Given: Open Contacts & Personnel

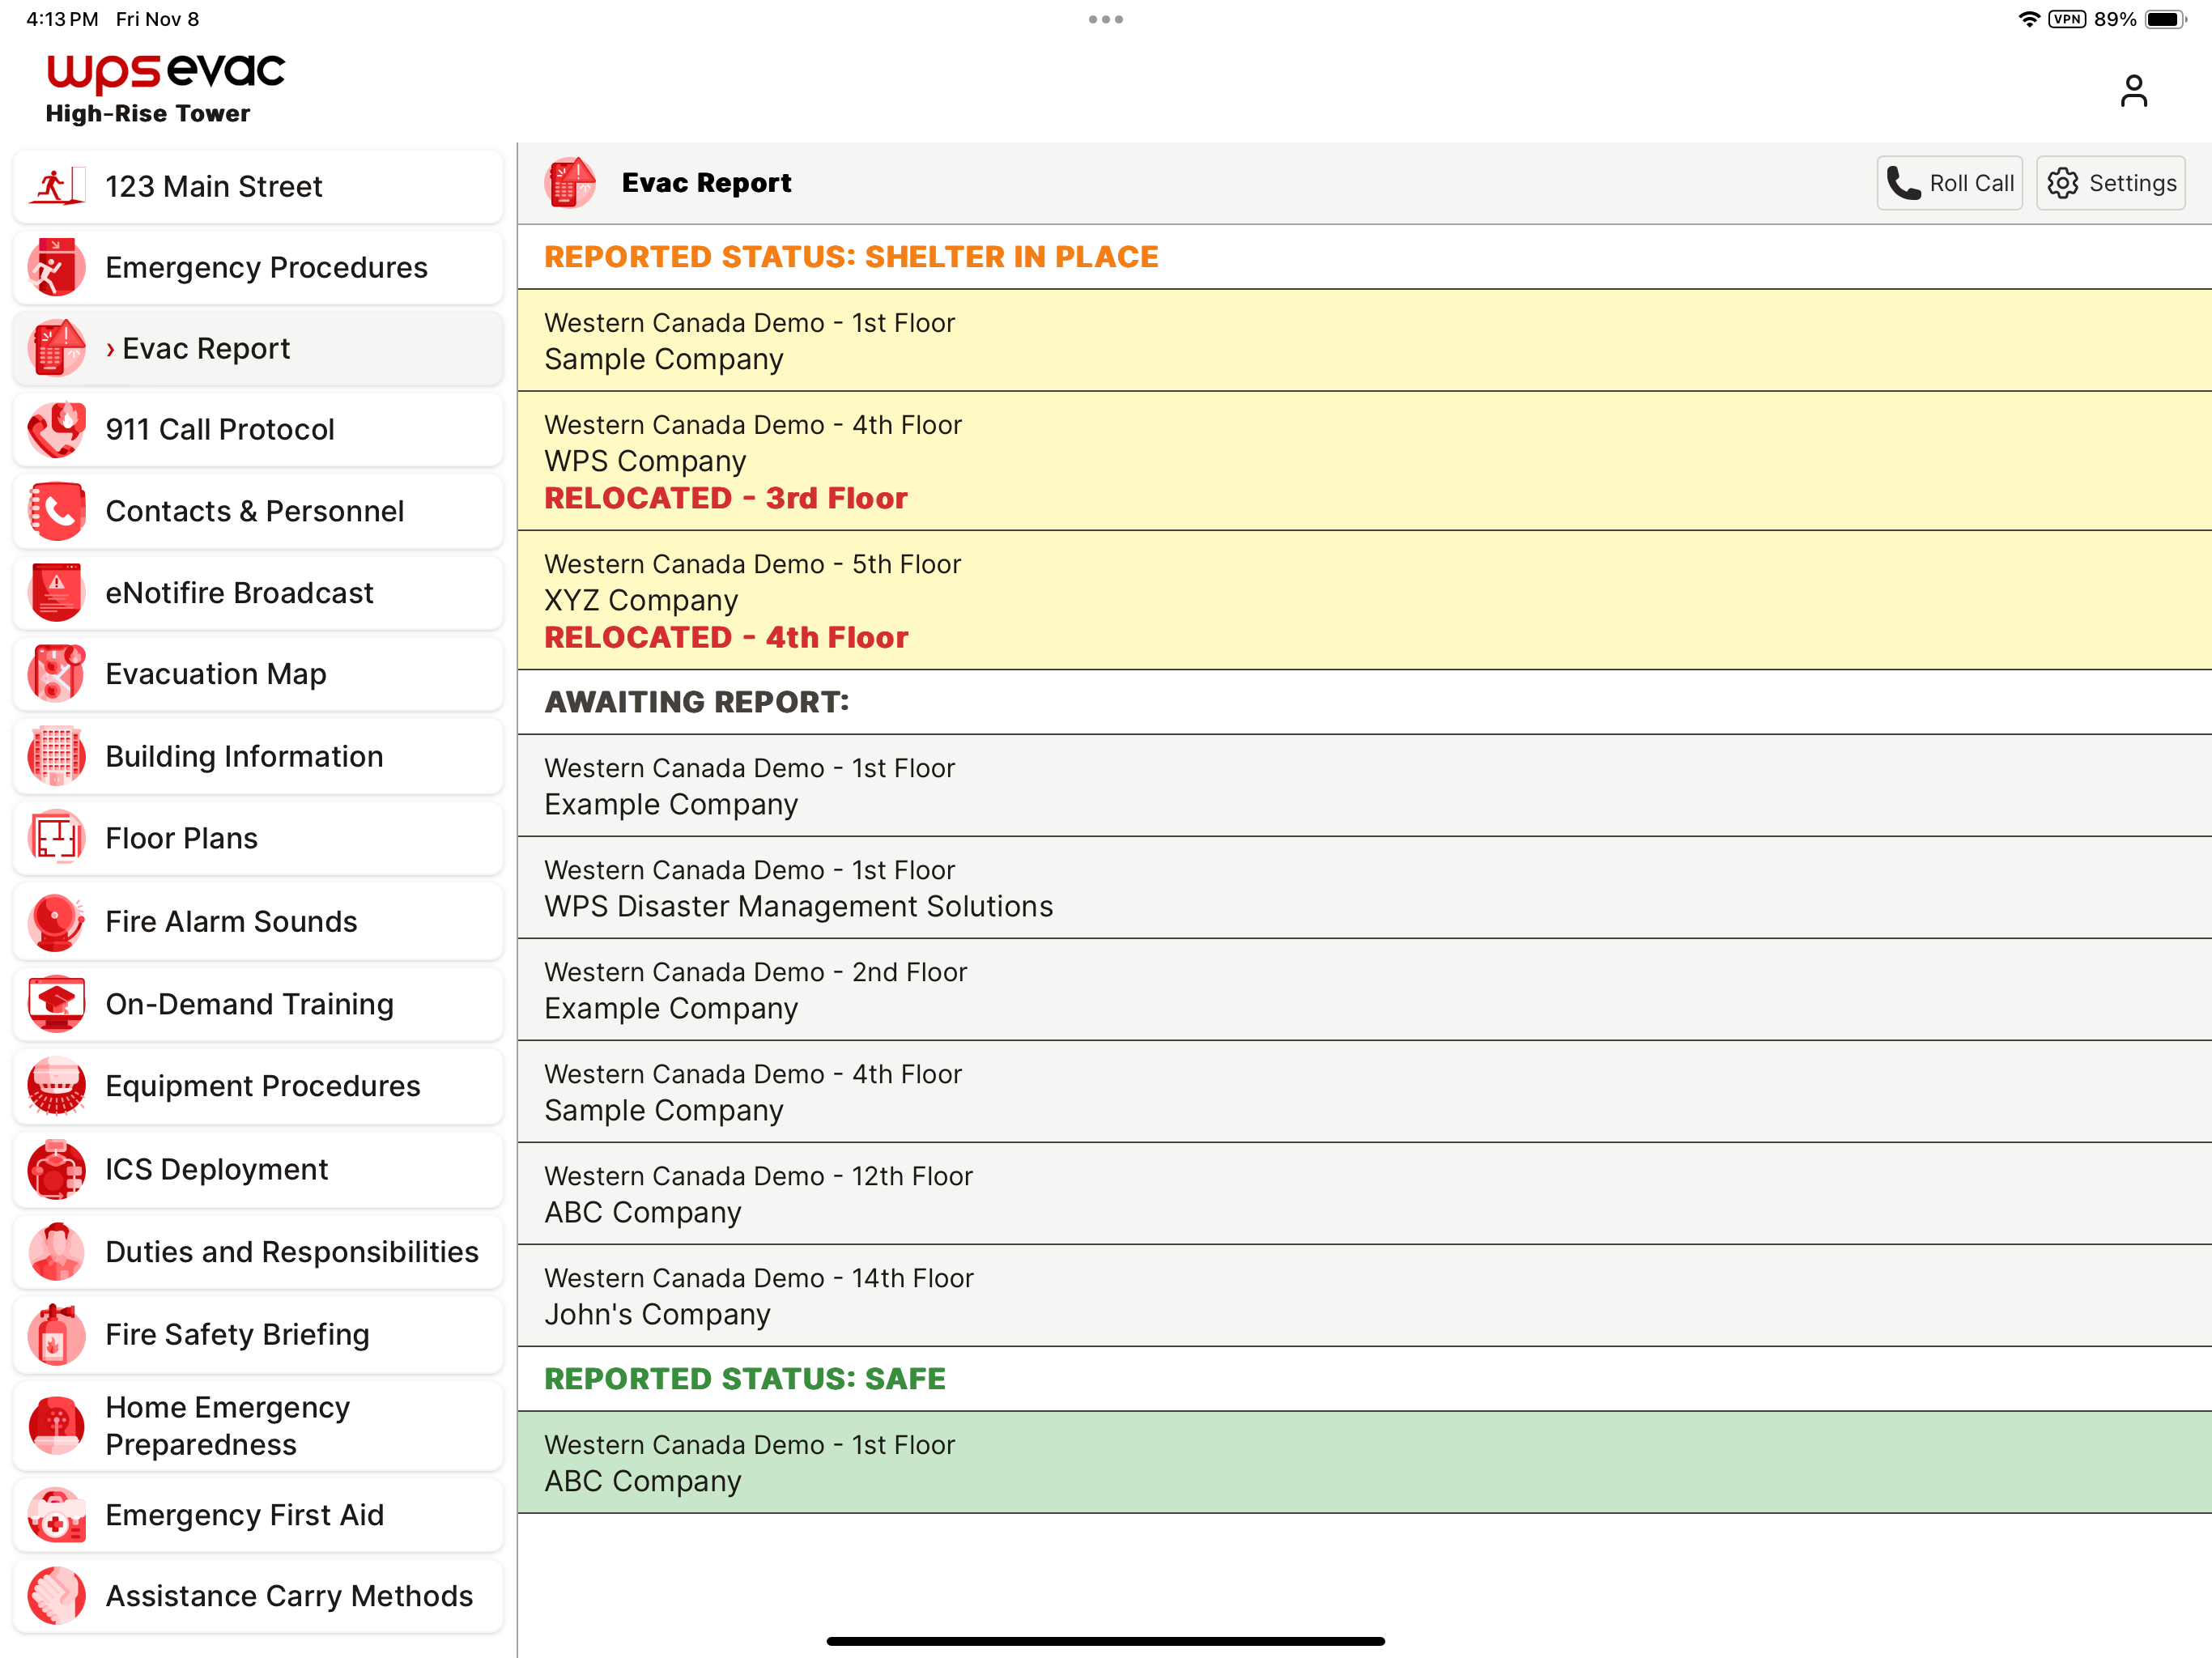Looking at the screenshot, I should point(258,511).
